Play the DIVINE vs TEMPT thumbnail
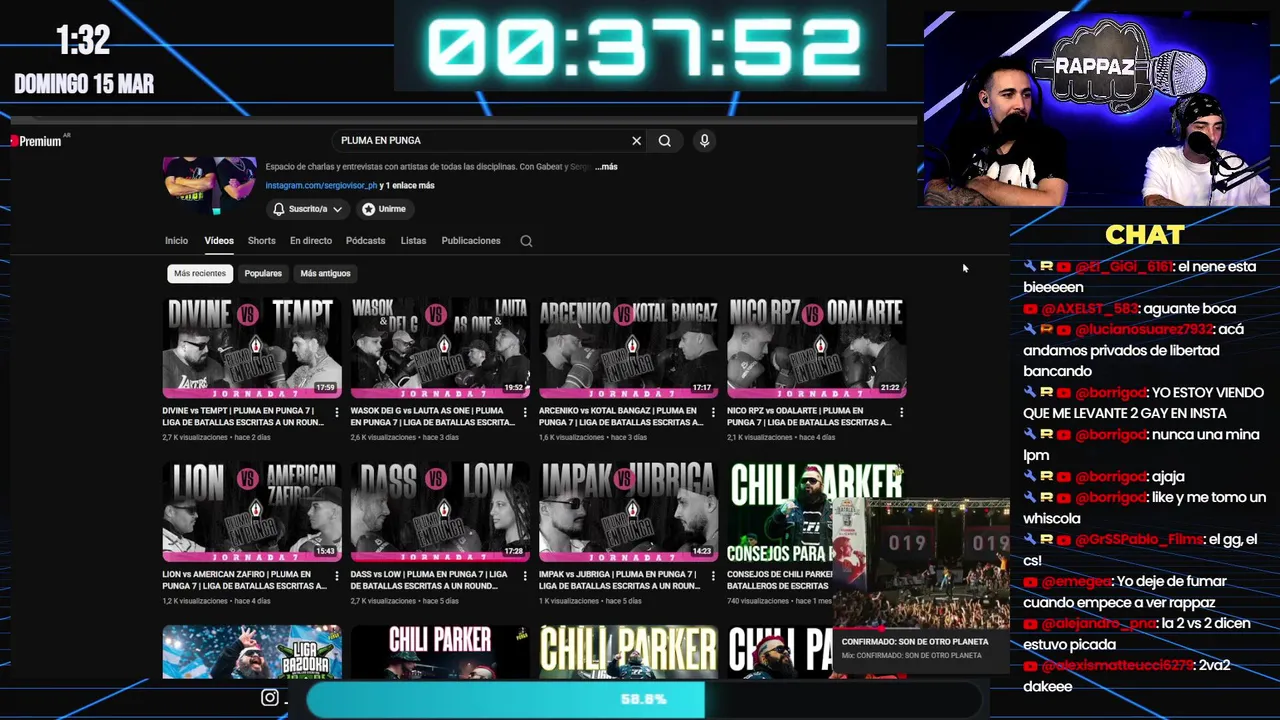 (252, 348)
